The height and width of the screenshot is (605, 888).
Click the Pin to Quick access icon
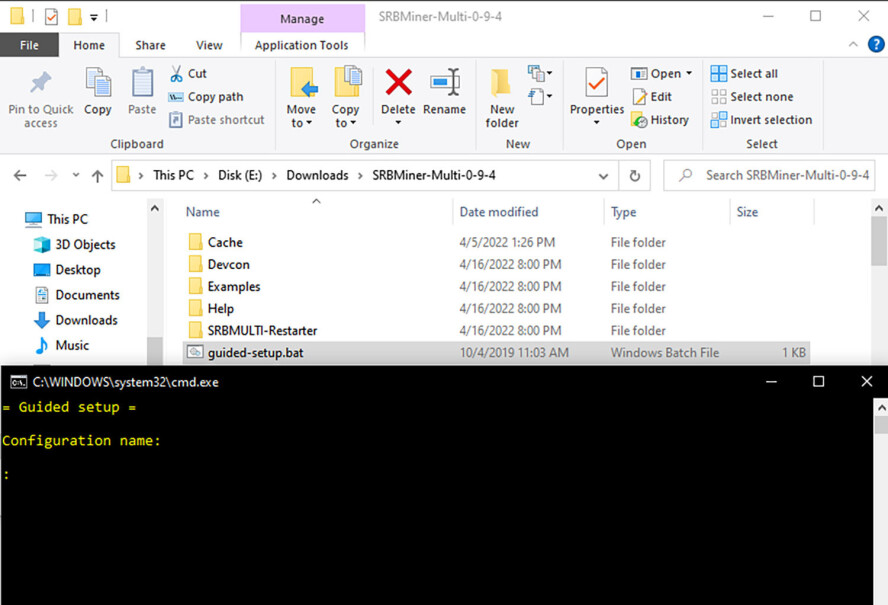point(41,83)
